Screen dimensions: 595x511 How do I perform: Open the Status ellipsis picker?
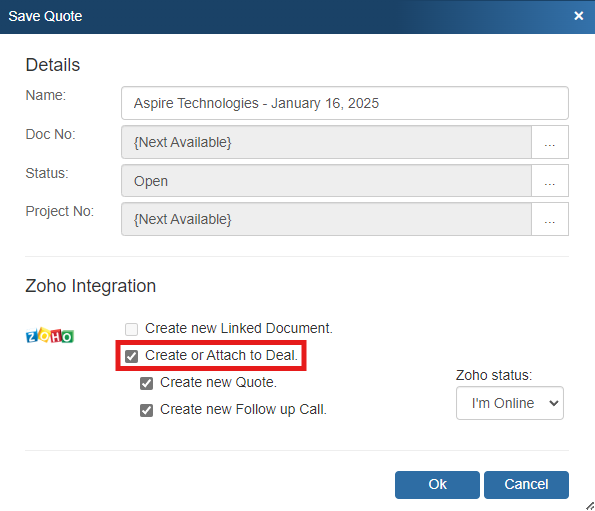(550, 181)
